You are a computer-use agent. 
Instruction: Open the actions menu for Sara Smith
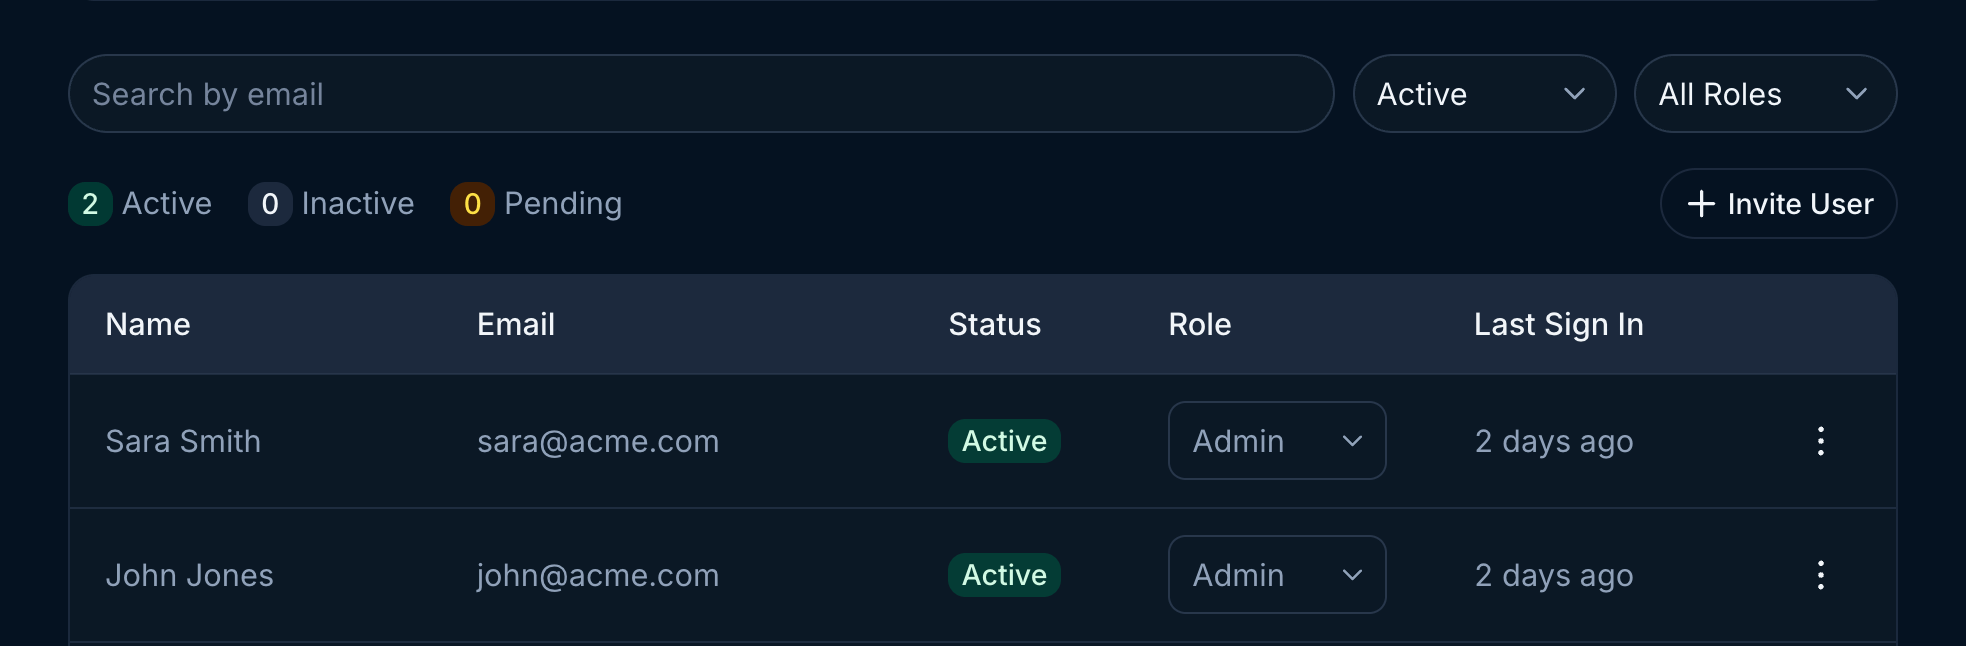tap(1820, 441)
